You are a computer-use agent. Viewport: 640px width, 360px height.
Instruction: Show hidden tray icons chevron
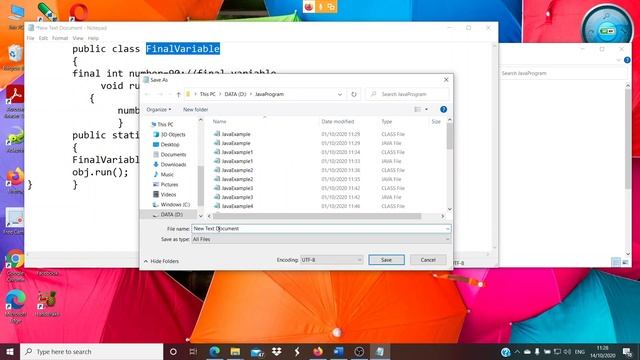click(x=517, y=351)
